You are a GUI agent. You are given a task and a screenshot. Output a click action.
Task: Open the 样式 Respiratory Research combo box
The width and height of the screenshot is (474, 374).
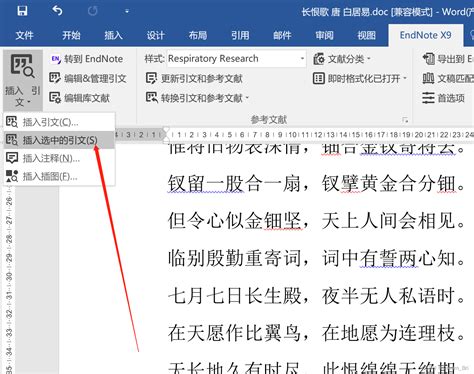pyautogui.click(x=236, y=59)
